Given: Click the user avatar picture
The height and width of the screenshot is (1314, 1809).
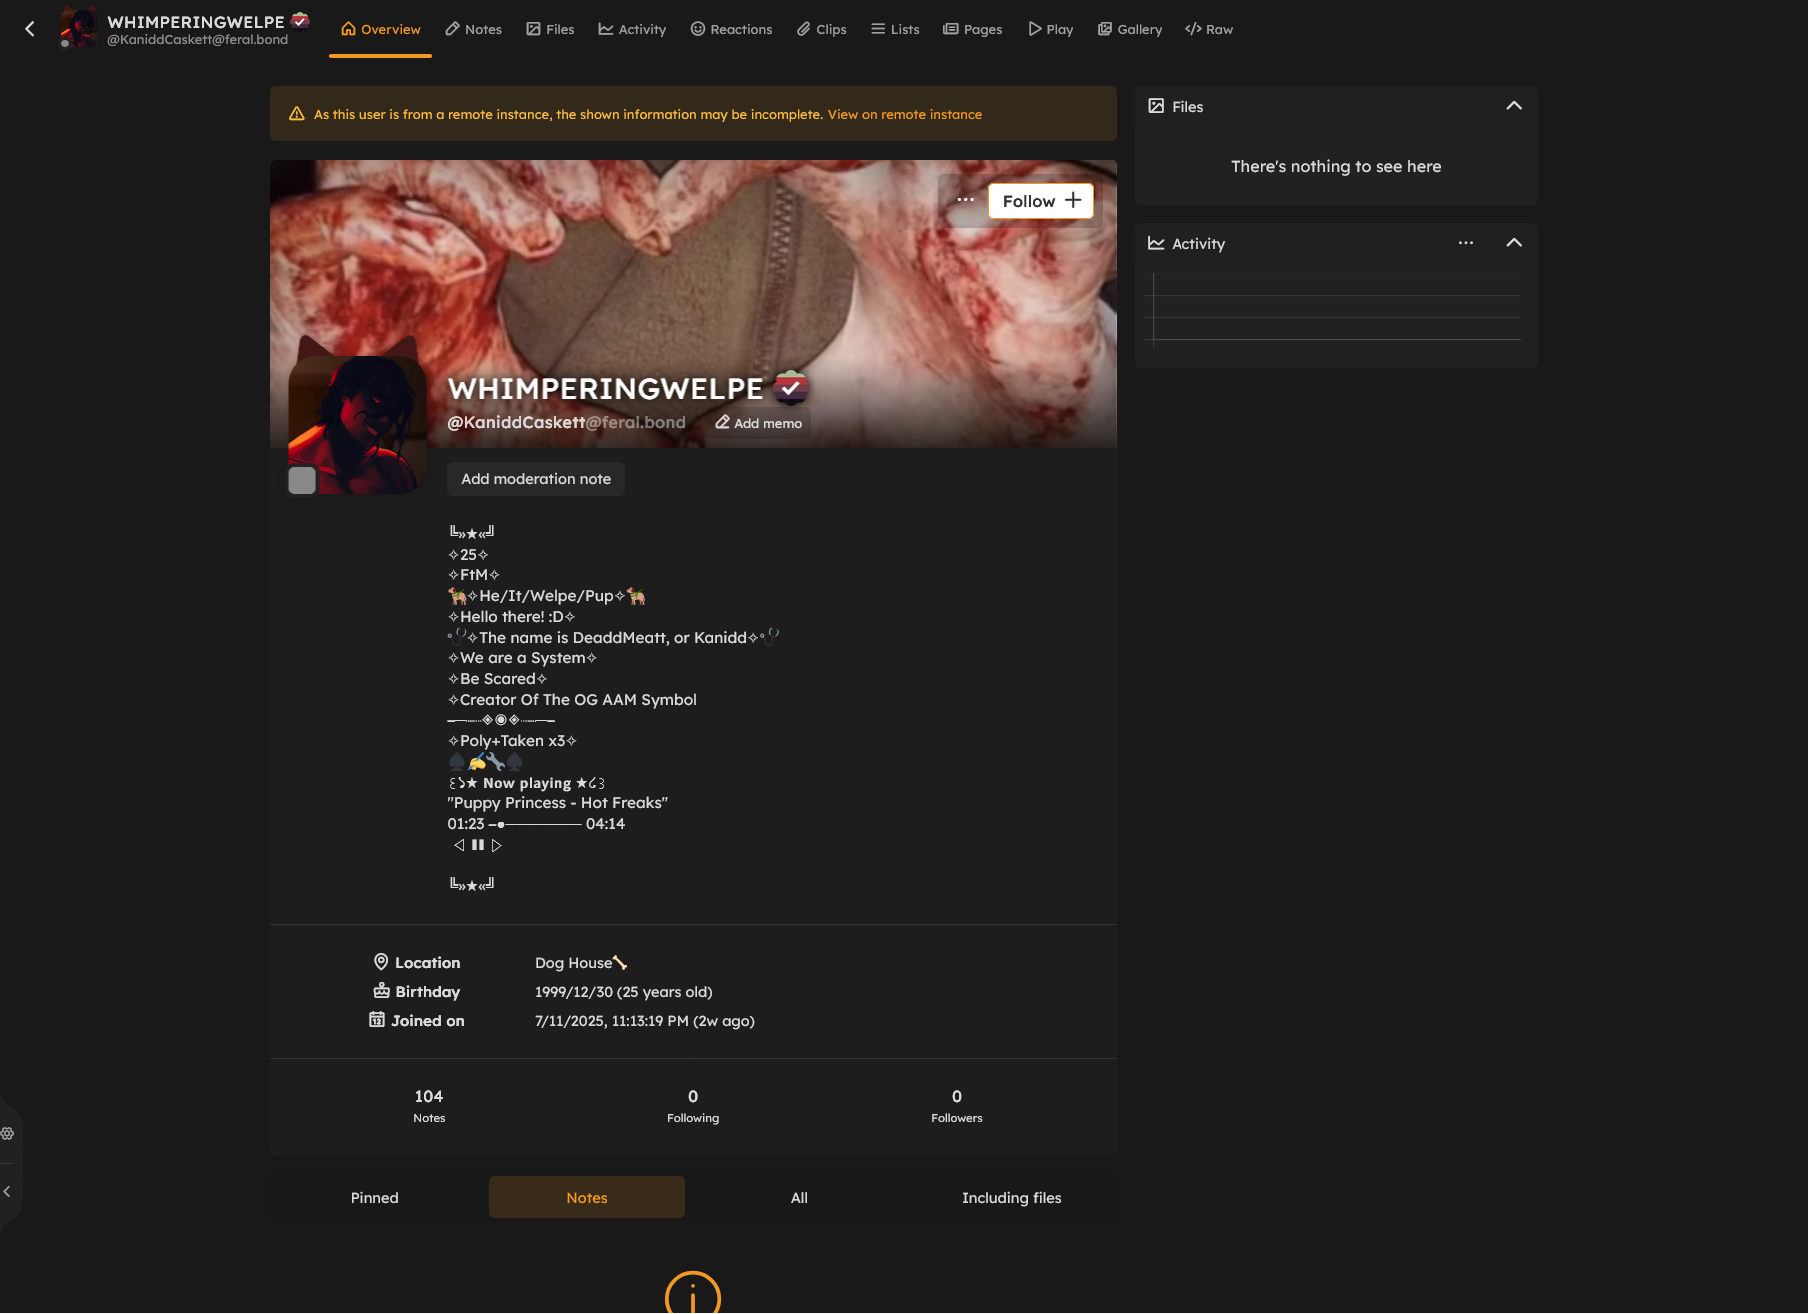Looking at the screenshot, I should tap(357, 425).
